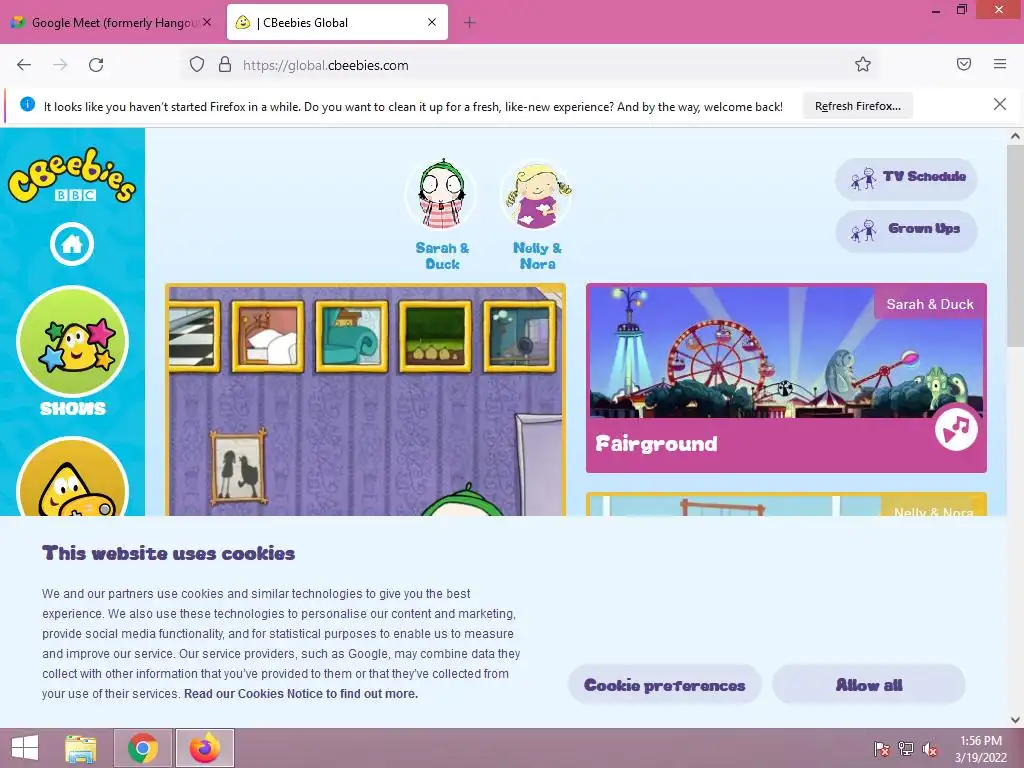Click the Refresh Firefox button
The image size is (1024, 768).
pos(857,106)
